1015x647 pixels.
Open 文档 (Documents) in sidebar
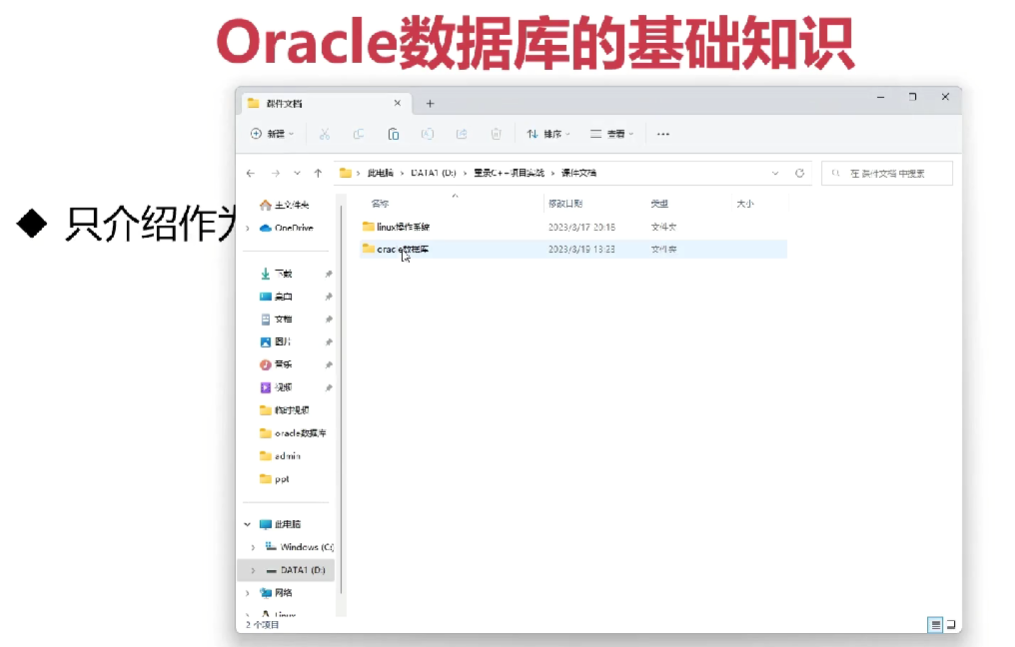(x=276, y=319)
